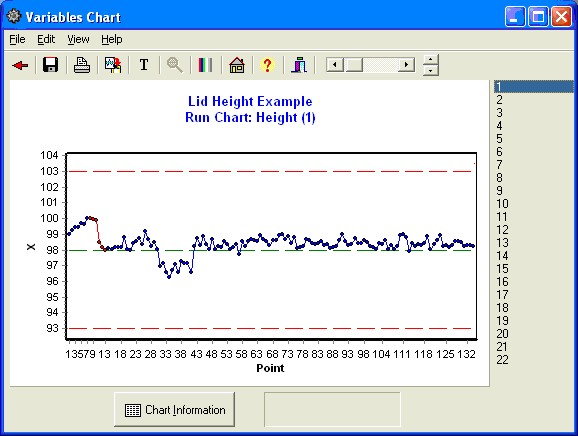578x436 pixels.
Task: Click the magnifier zoom icon
Action: 175,65
